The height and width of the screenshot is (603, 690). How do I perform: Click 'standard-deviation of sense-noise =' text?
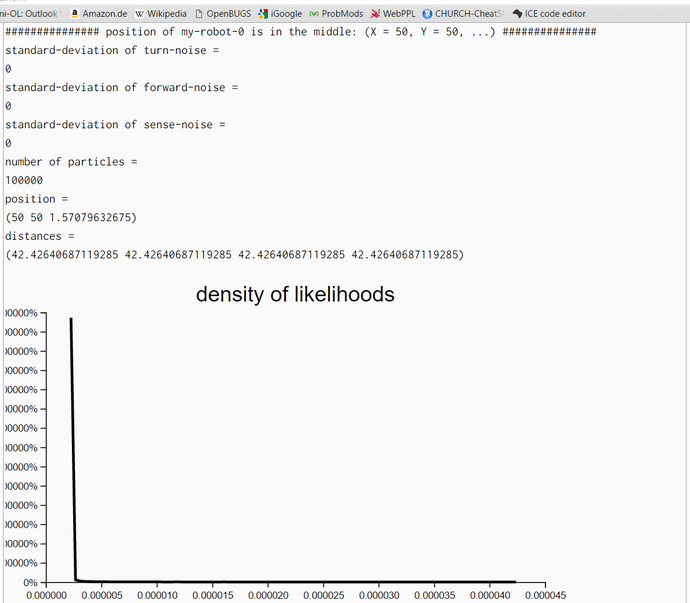115,125
